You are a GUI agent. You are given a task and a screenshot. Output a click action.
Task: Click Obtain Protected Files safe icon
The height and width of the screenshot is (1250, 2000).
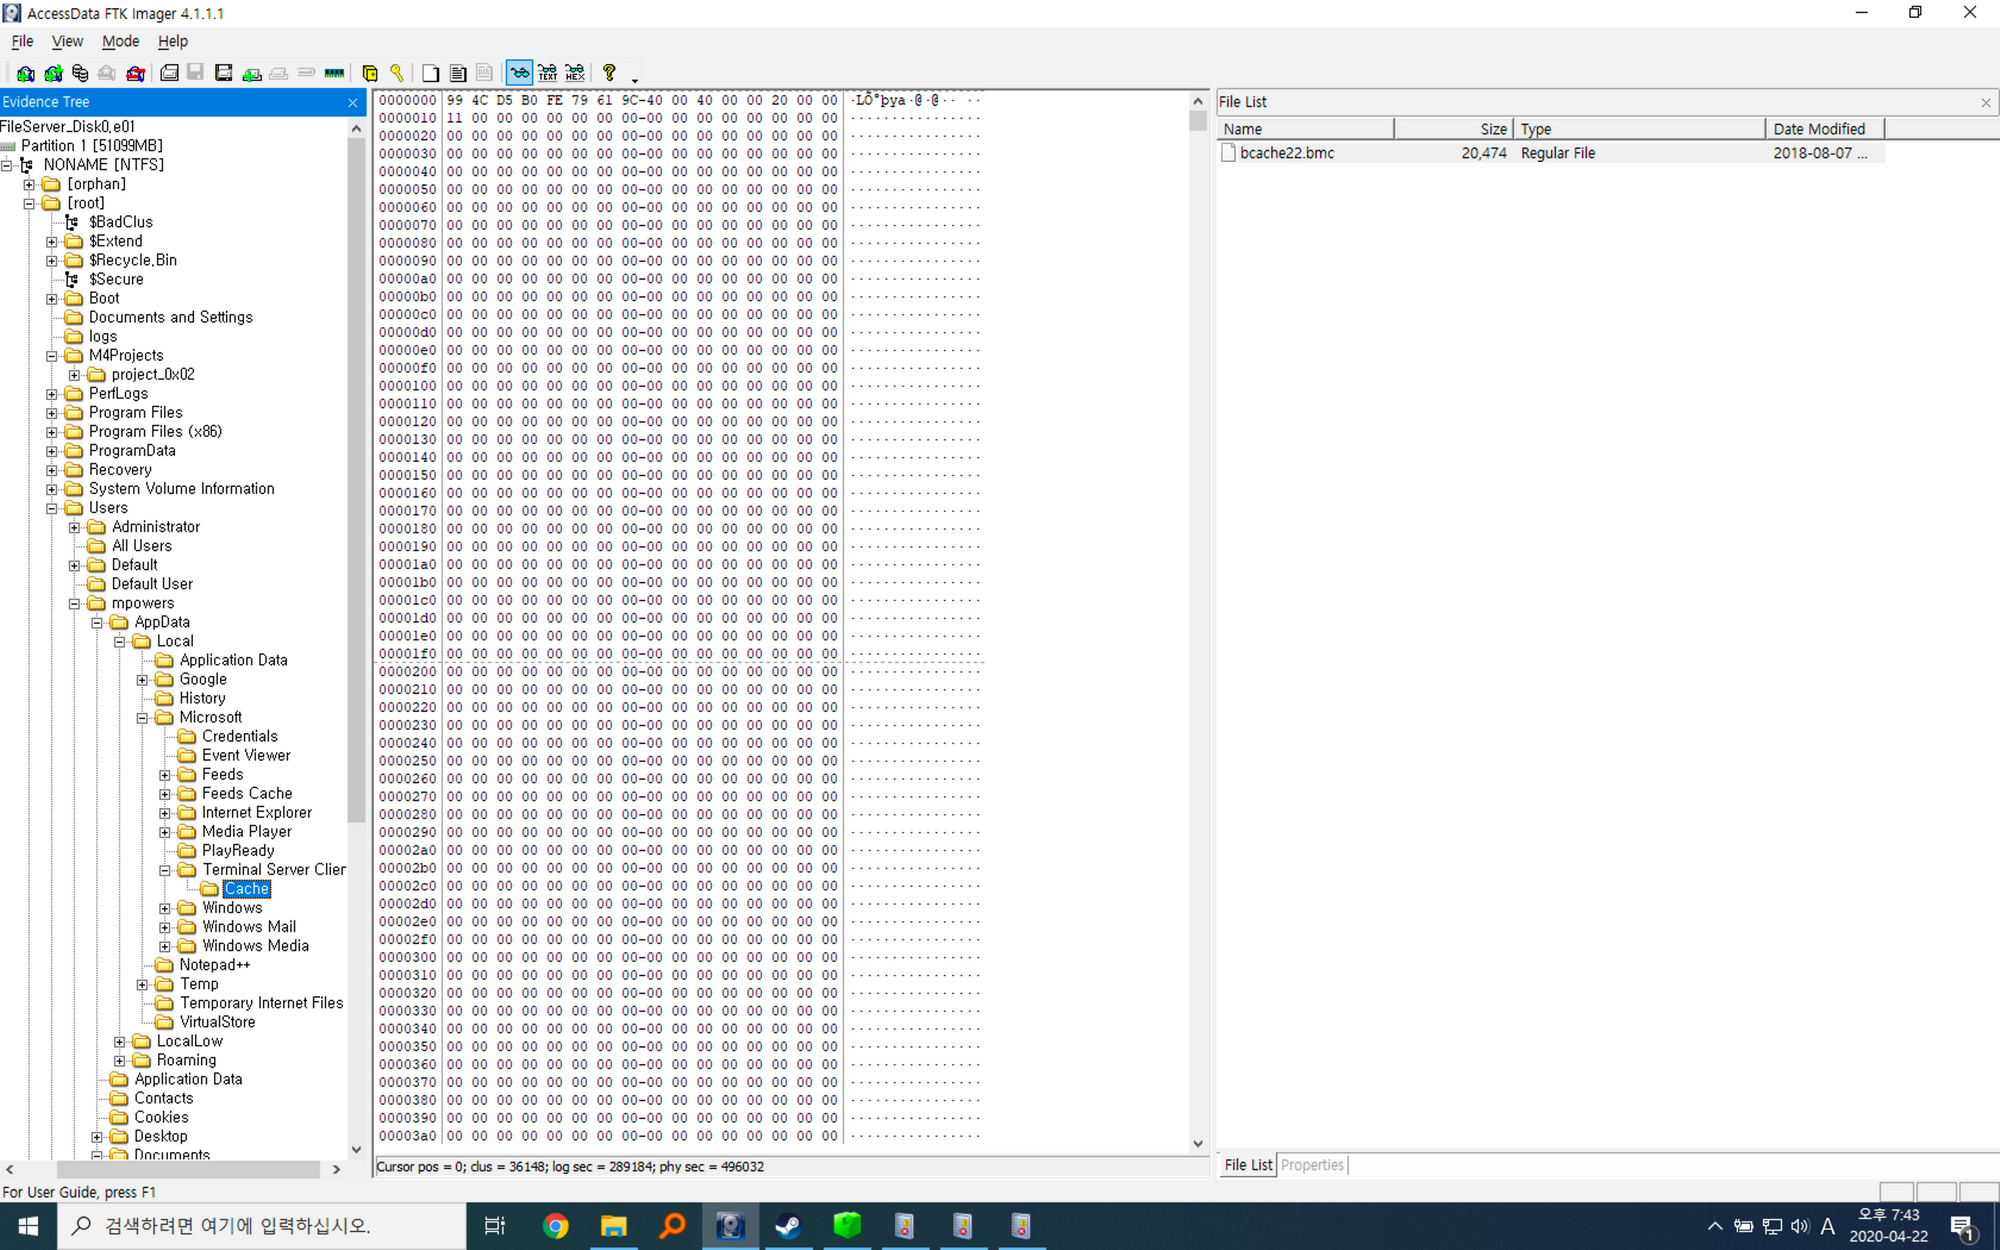[370, 73]
